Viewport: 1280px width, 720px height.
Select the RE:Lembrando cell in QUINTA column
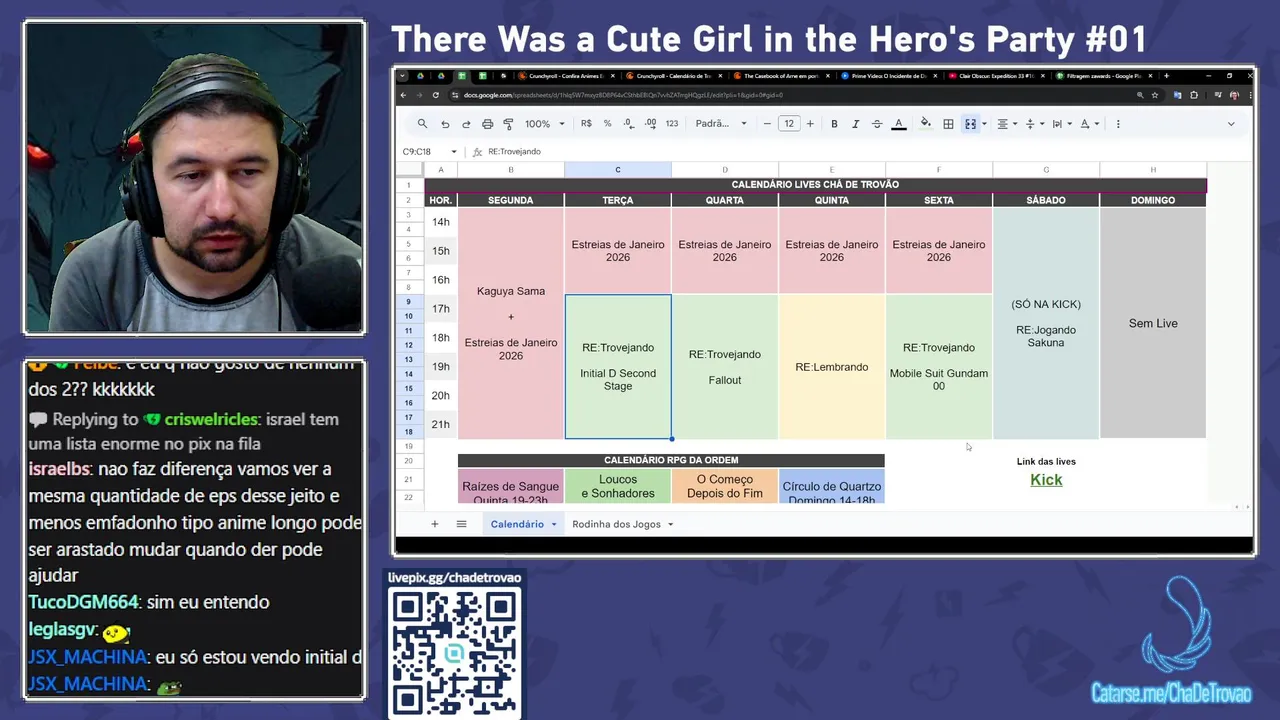832,367
